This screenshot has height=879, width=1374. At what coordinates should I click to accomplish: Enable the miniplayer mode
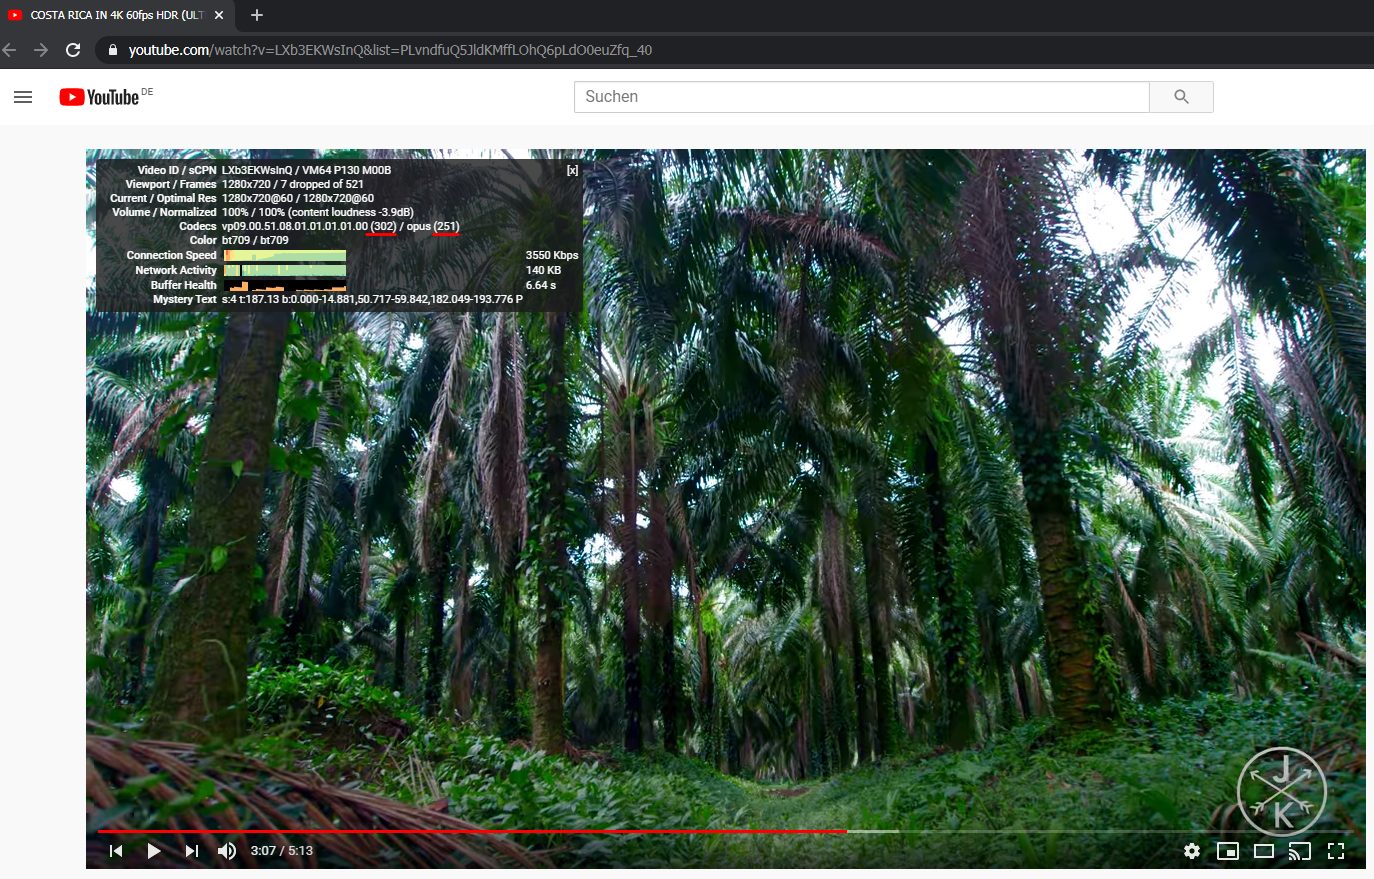1228,851
